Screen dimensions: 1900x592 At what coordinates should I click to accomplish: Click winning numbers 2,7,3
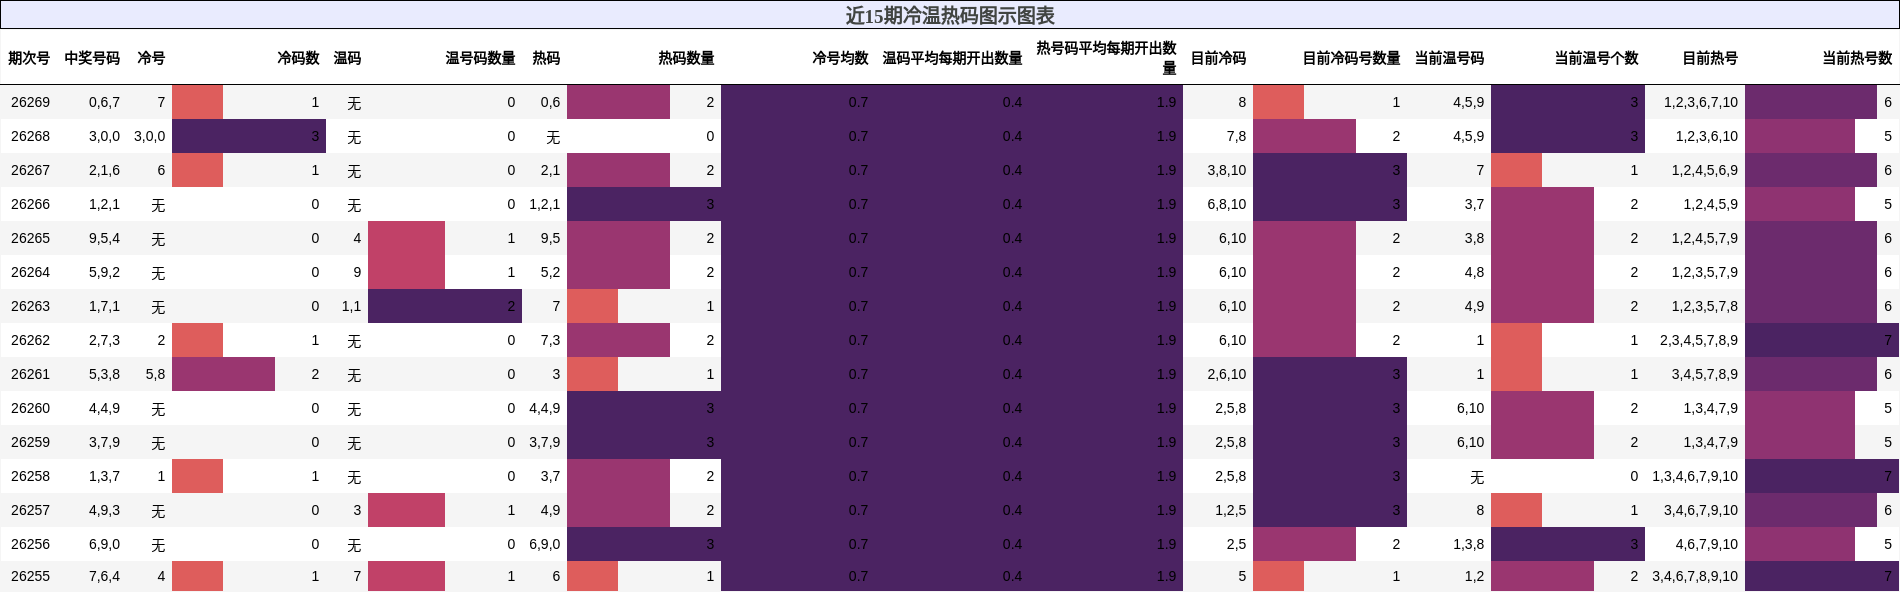click(x=104, y=340)
